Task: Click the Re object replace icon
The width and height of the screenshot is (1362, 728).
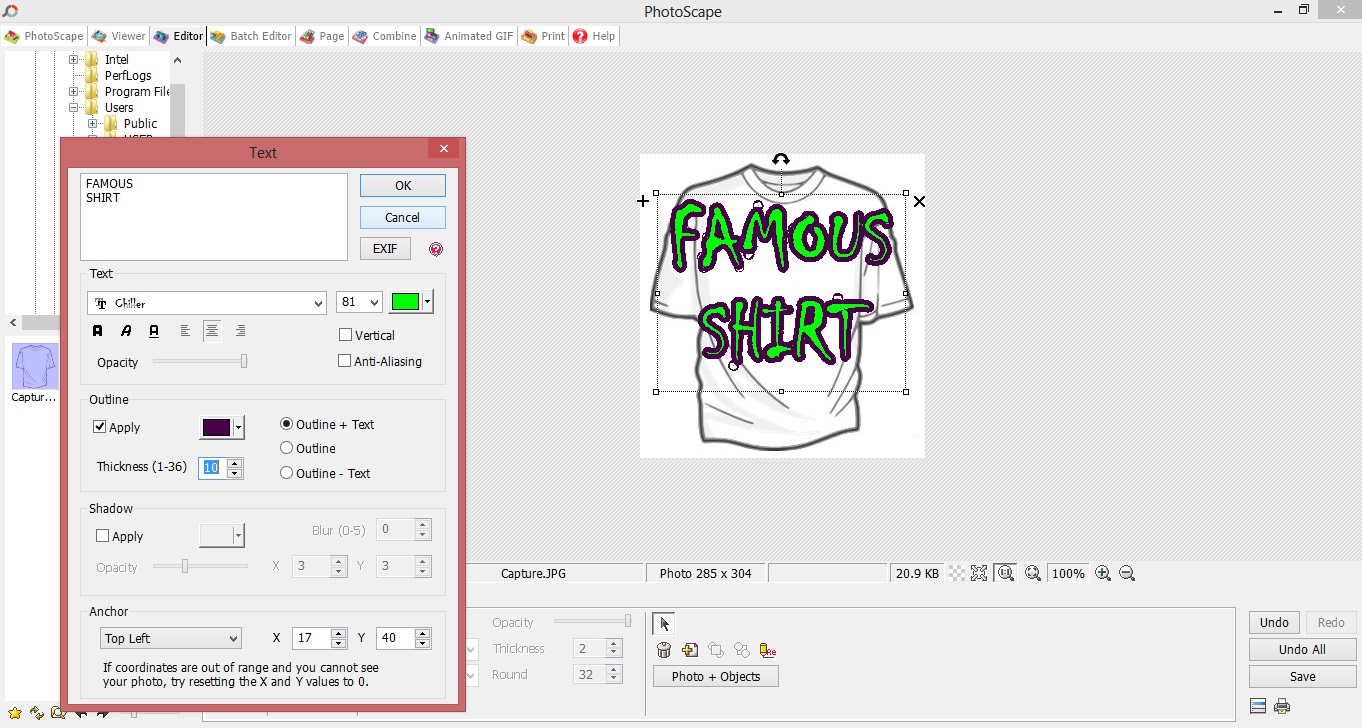Action: (x=768, y=650)
